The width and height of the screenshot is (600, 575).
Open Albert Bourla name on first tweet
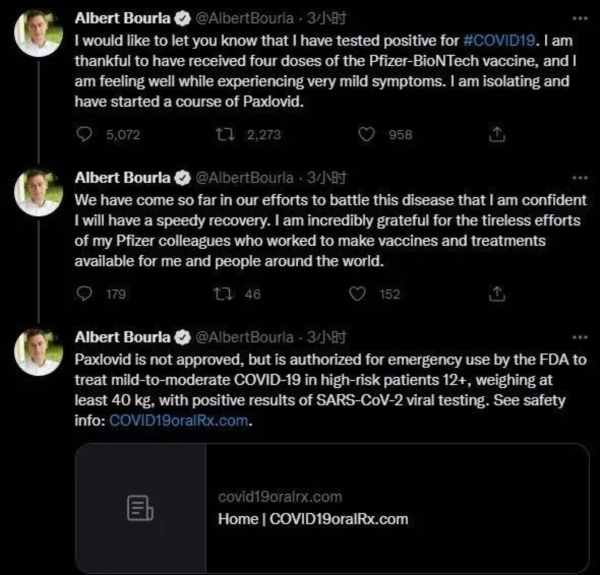[x=122, y=19]
